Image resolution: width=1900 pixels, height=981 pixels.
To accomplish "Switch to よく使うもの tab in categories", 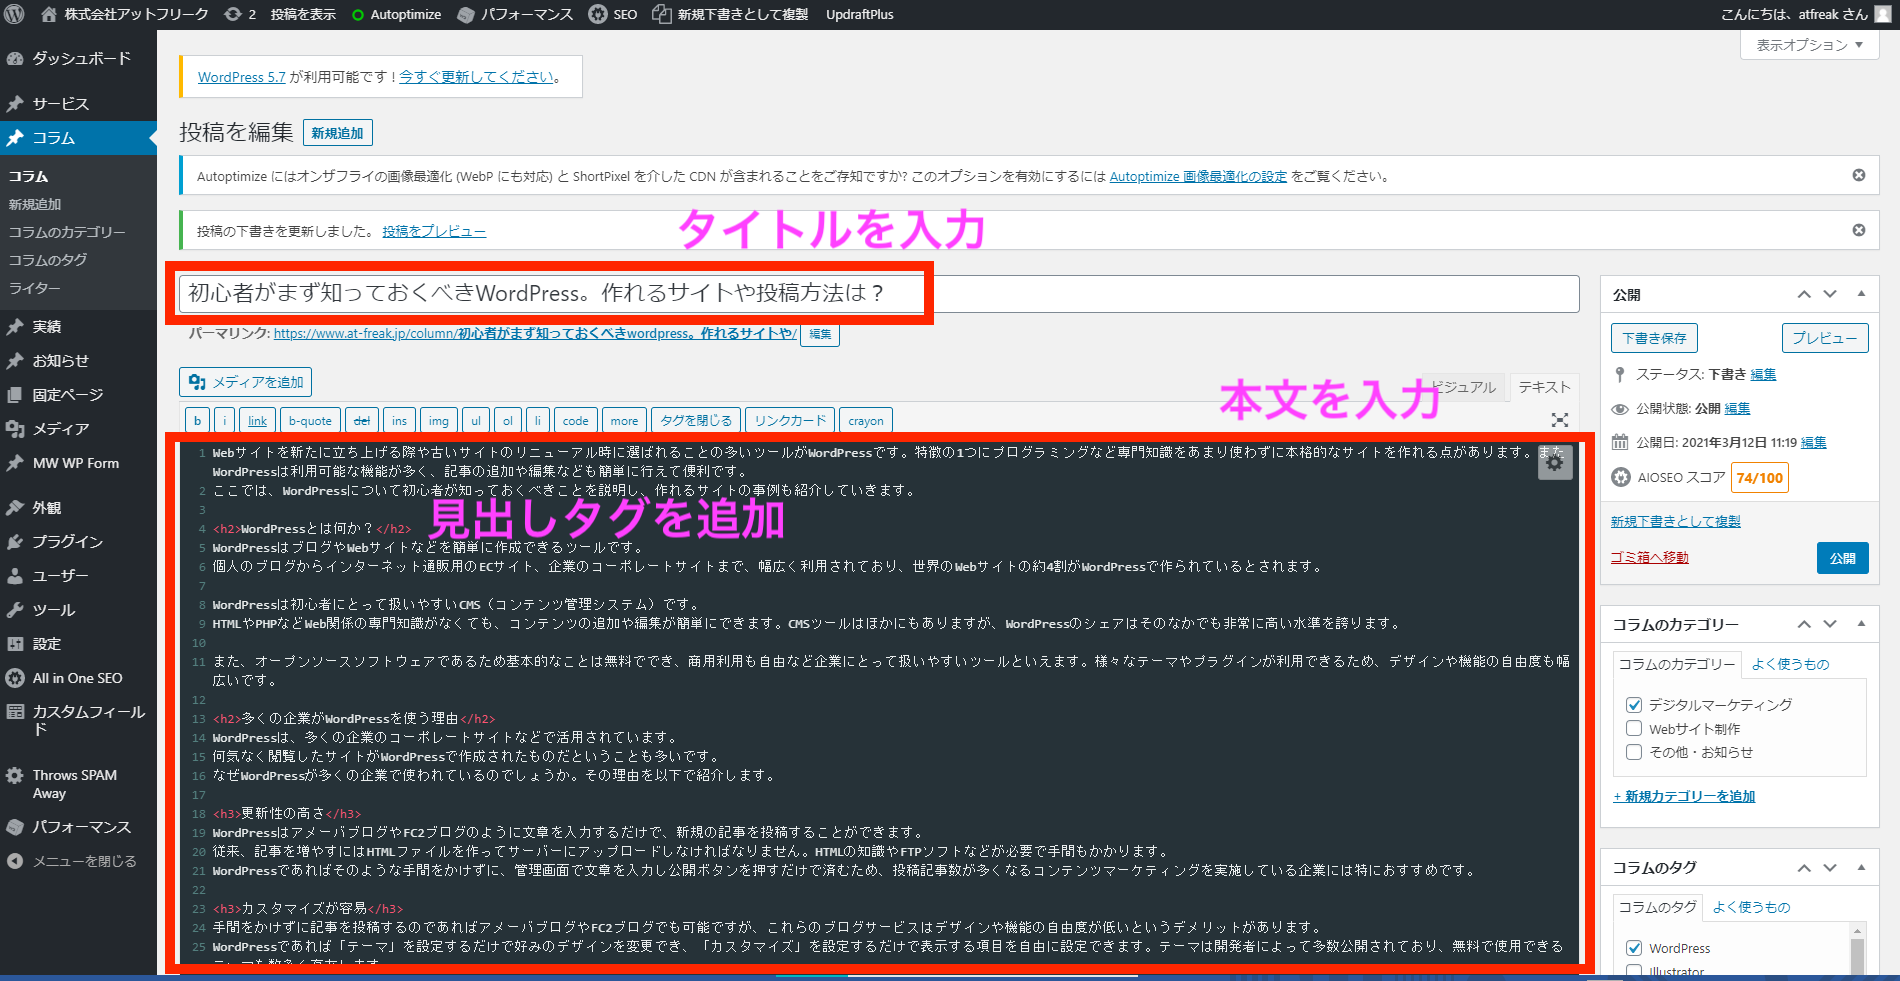I will [1790, 664].
